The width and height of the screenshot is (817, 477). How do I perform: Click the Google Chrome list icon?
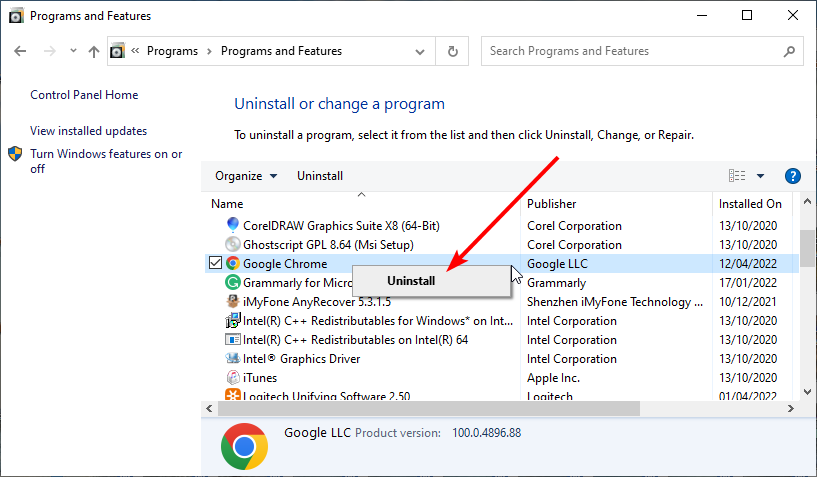tap(233, 263)
